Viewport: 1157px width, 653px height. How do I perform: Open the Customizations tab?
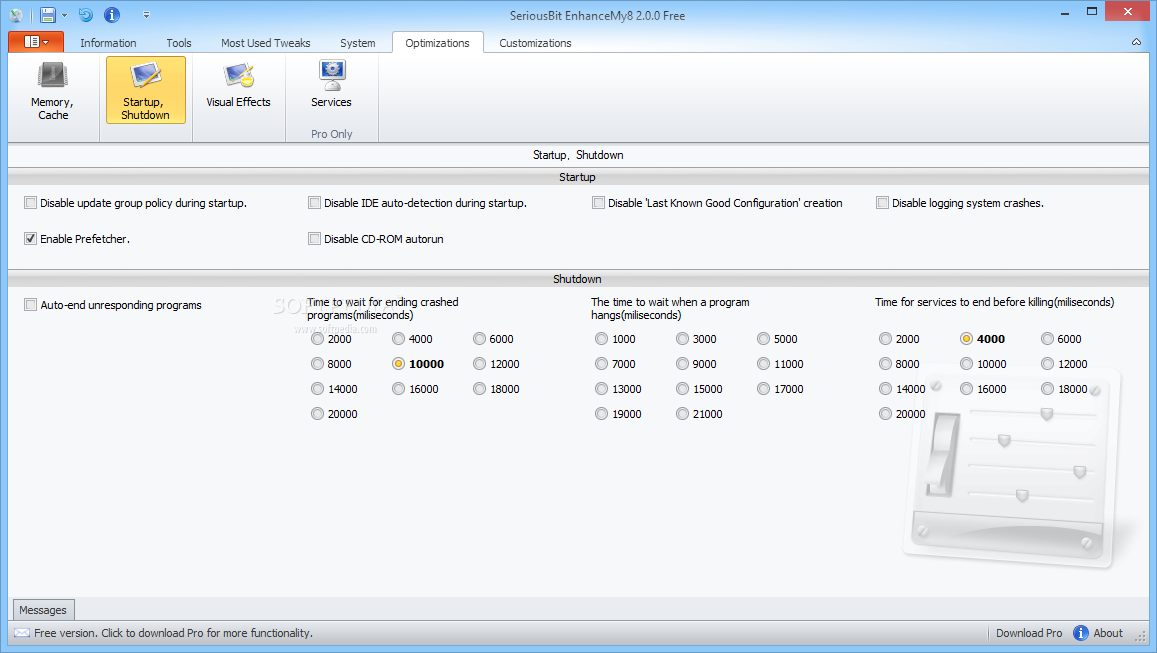point(535,43)
